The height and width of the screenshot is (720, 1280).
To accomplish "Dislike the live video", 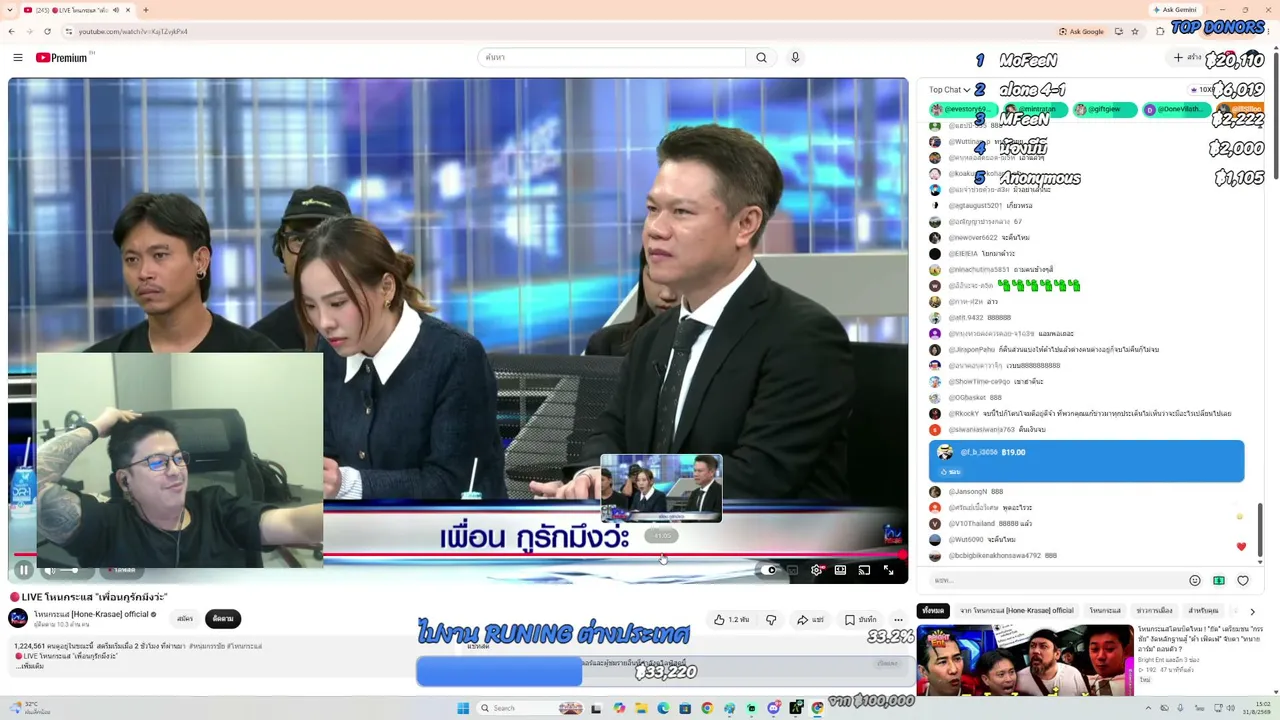I will (771, 620).
